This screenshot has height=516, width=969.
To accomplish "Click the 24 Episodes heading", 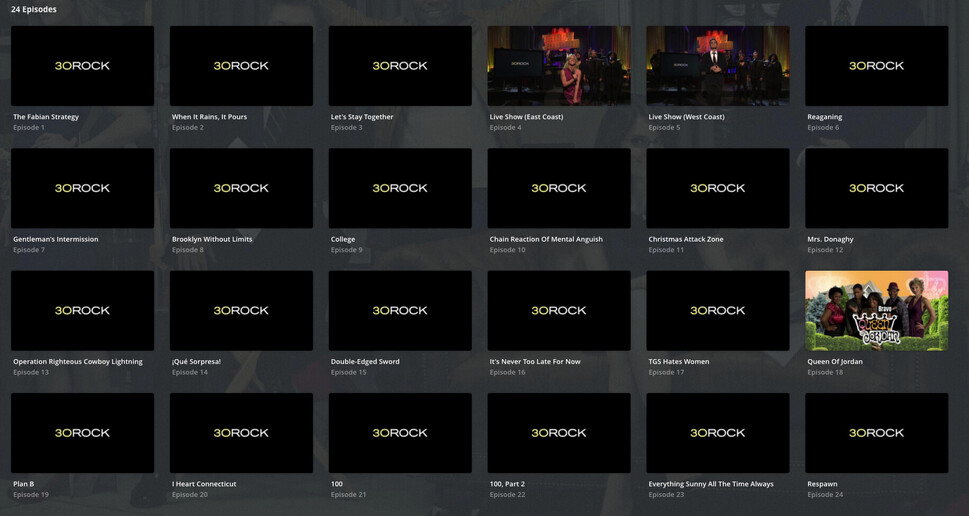I will pos(33,9).
